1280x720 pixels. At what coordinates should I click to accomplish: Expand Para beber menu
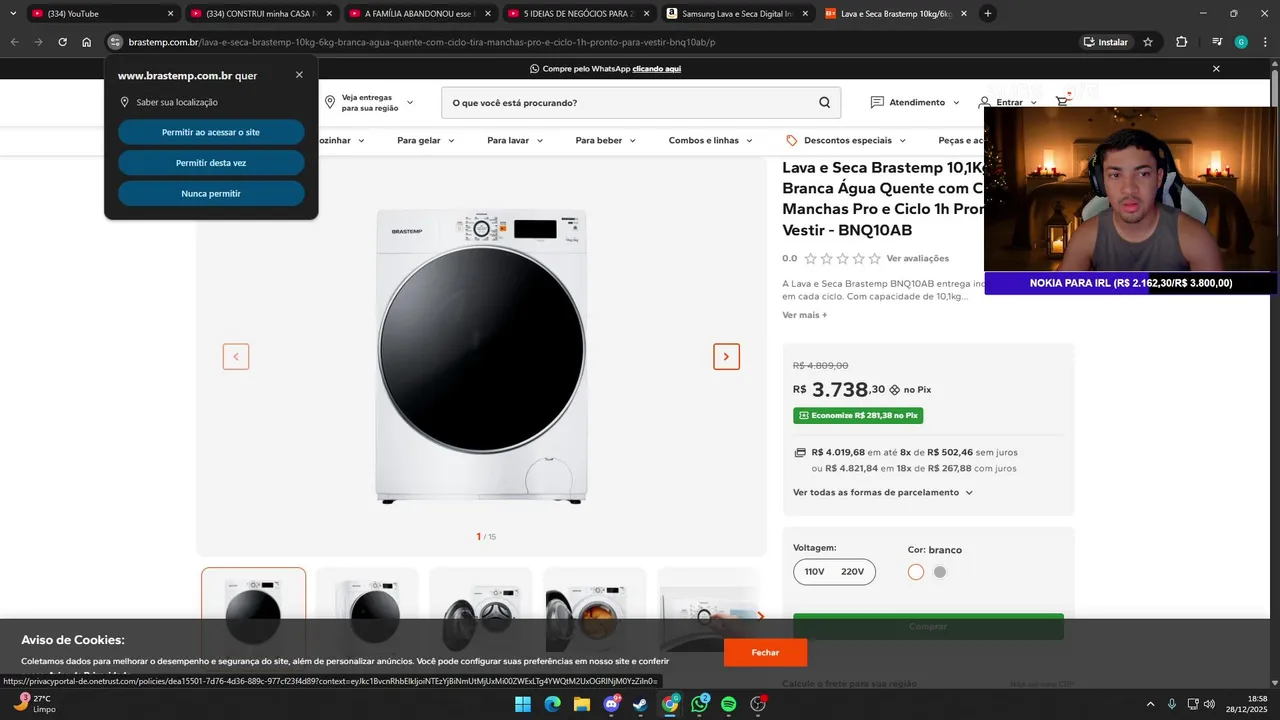(x=605, y=141)
